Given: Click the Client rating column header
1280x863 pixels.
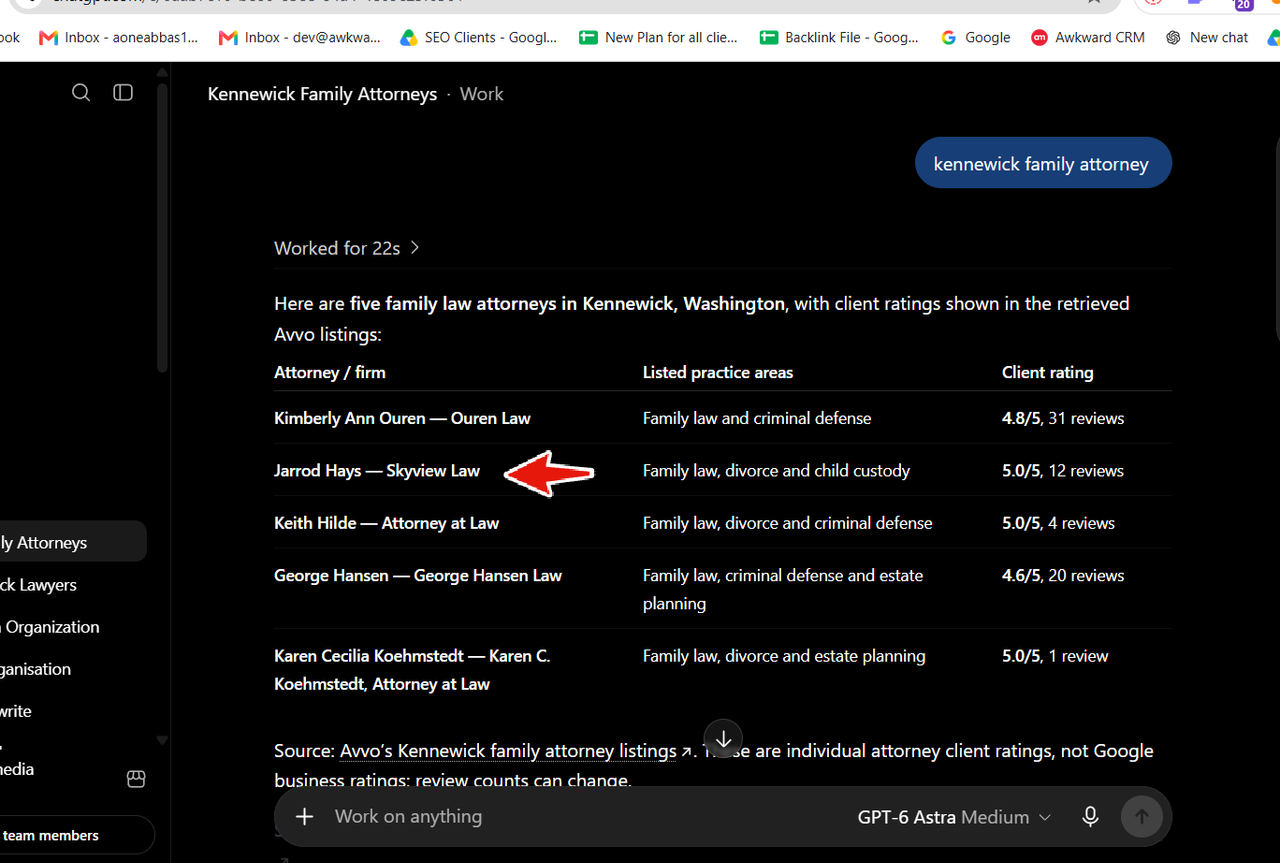Looking at the screenshot, I should 1048,372.
